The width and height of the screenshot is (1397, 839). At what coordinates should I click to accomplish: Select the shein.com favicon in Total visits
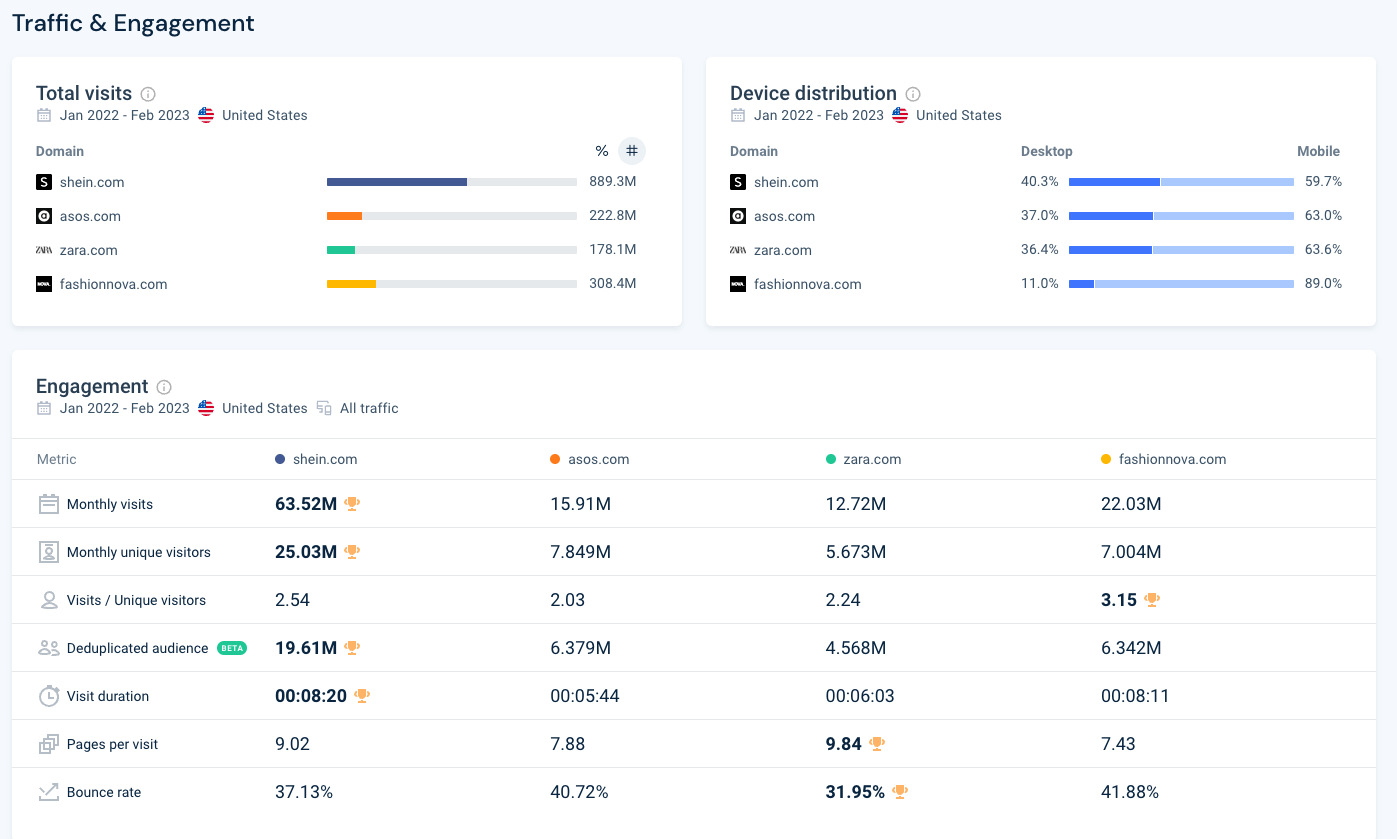pyautogui.click(x=44, y=182)
